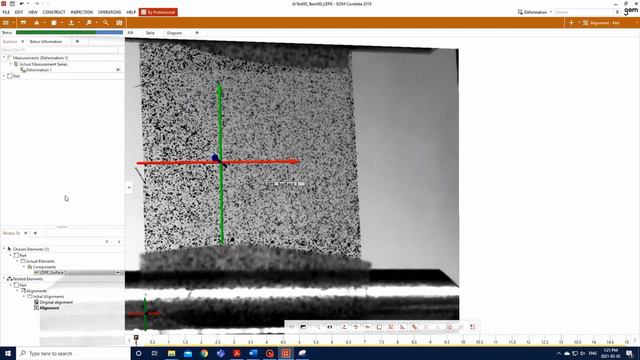Click into the top-right search field

click(x=584, y=12)
